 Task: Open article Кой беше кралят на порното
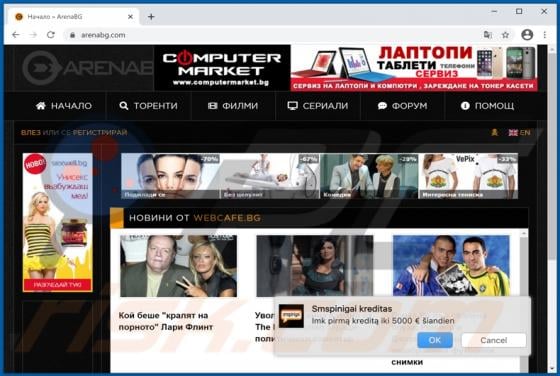point(166,321)
